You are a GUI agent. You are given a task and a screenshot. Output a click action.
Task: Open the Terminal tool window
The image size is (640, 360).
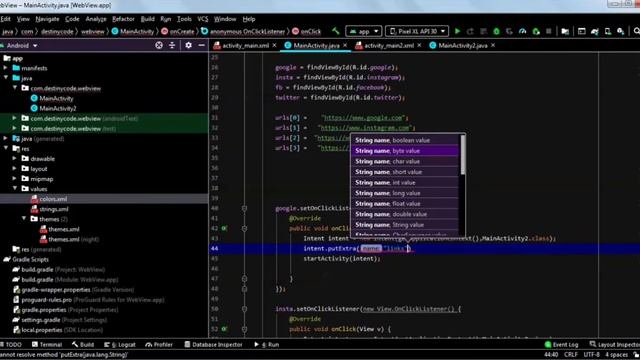click(47, 344)
